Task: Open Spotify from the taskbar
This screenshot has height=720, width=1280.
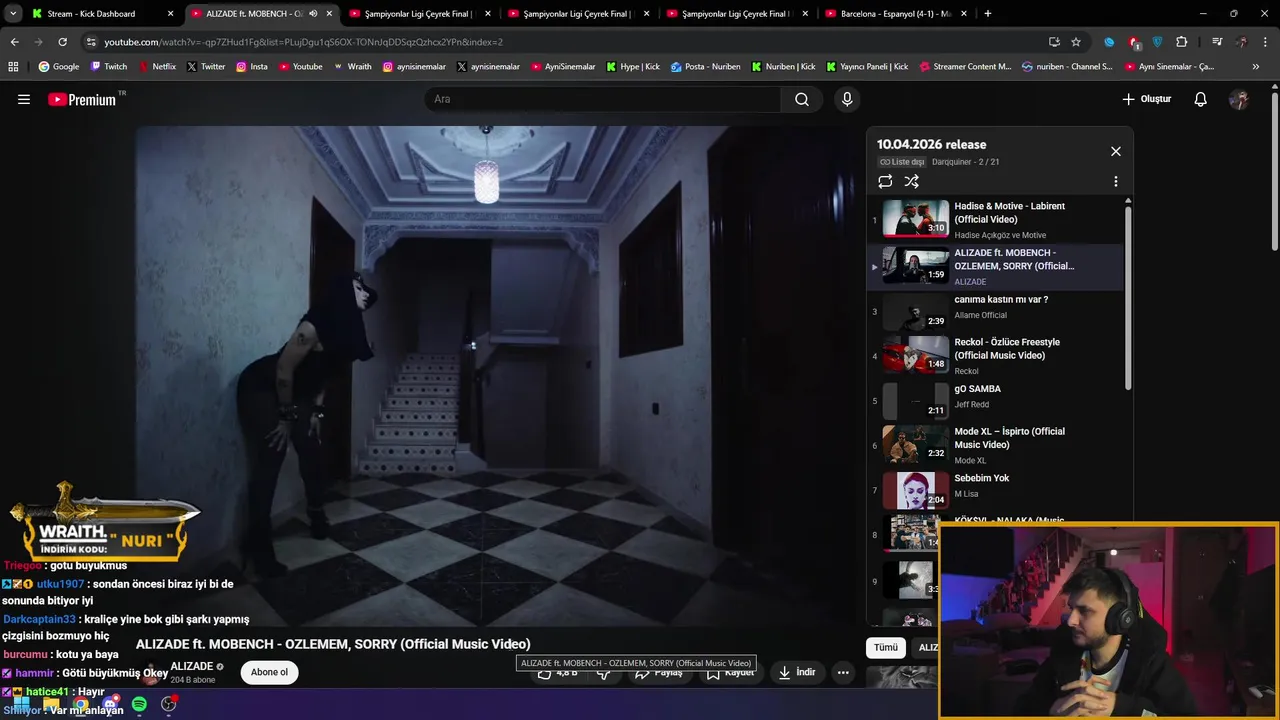Action: coord(139,704)
